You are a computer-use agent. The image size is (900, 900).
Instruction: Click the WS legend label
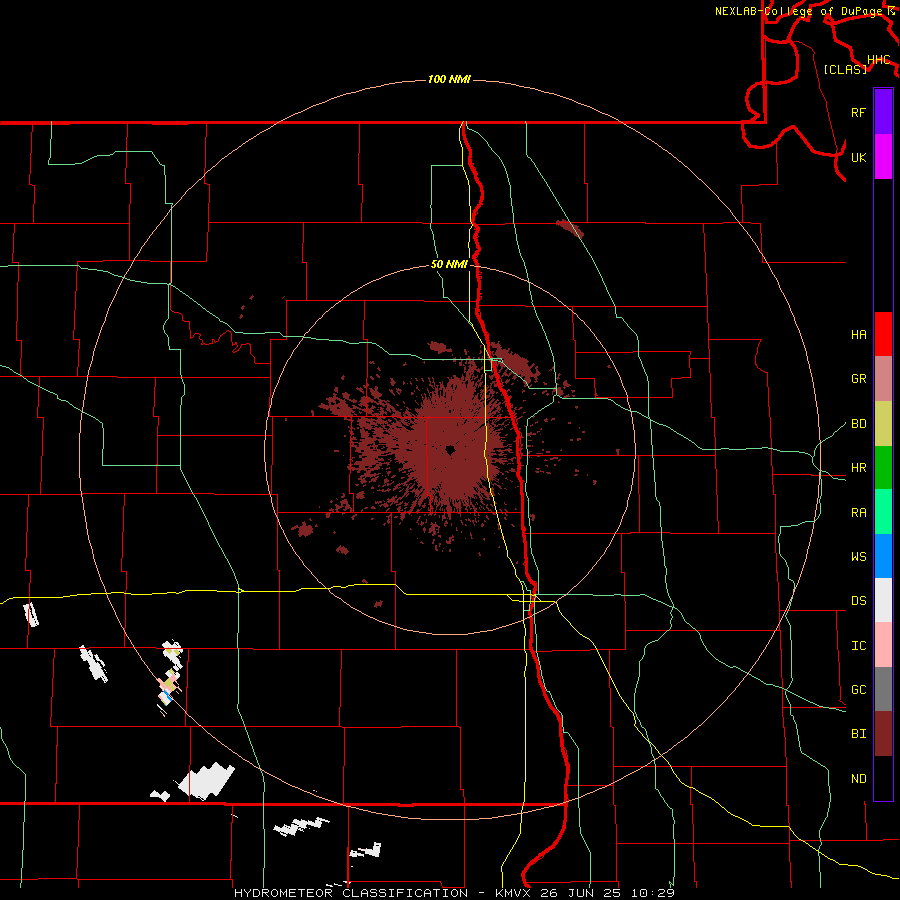click(x=858, y=557)
